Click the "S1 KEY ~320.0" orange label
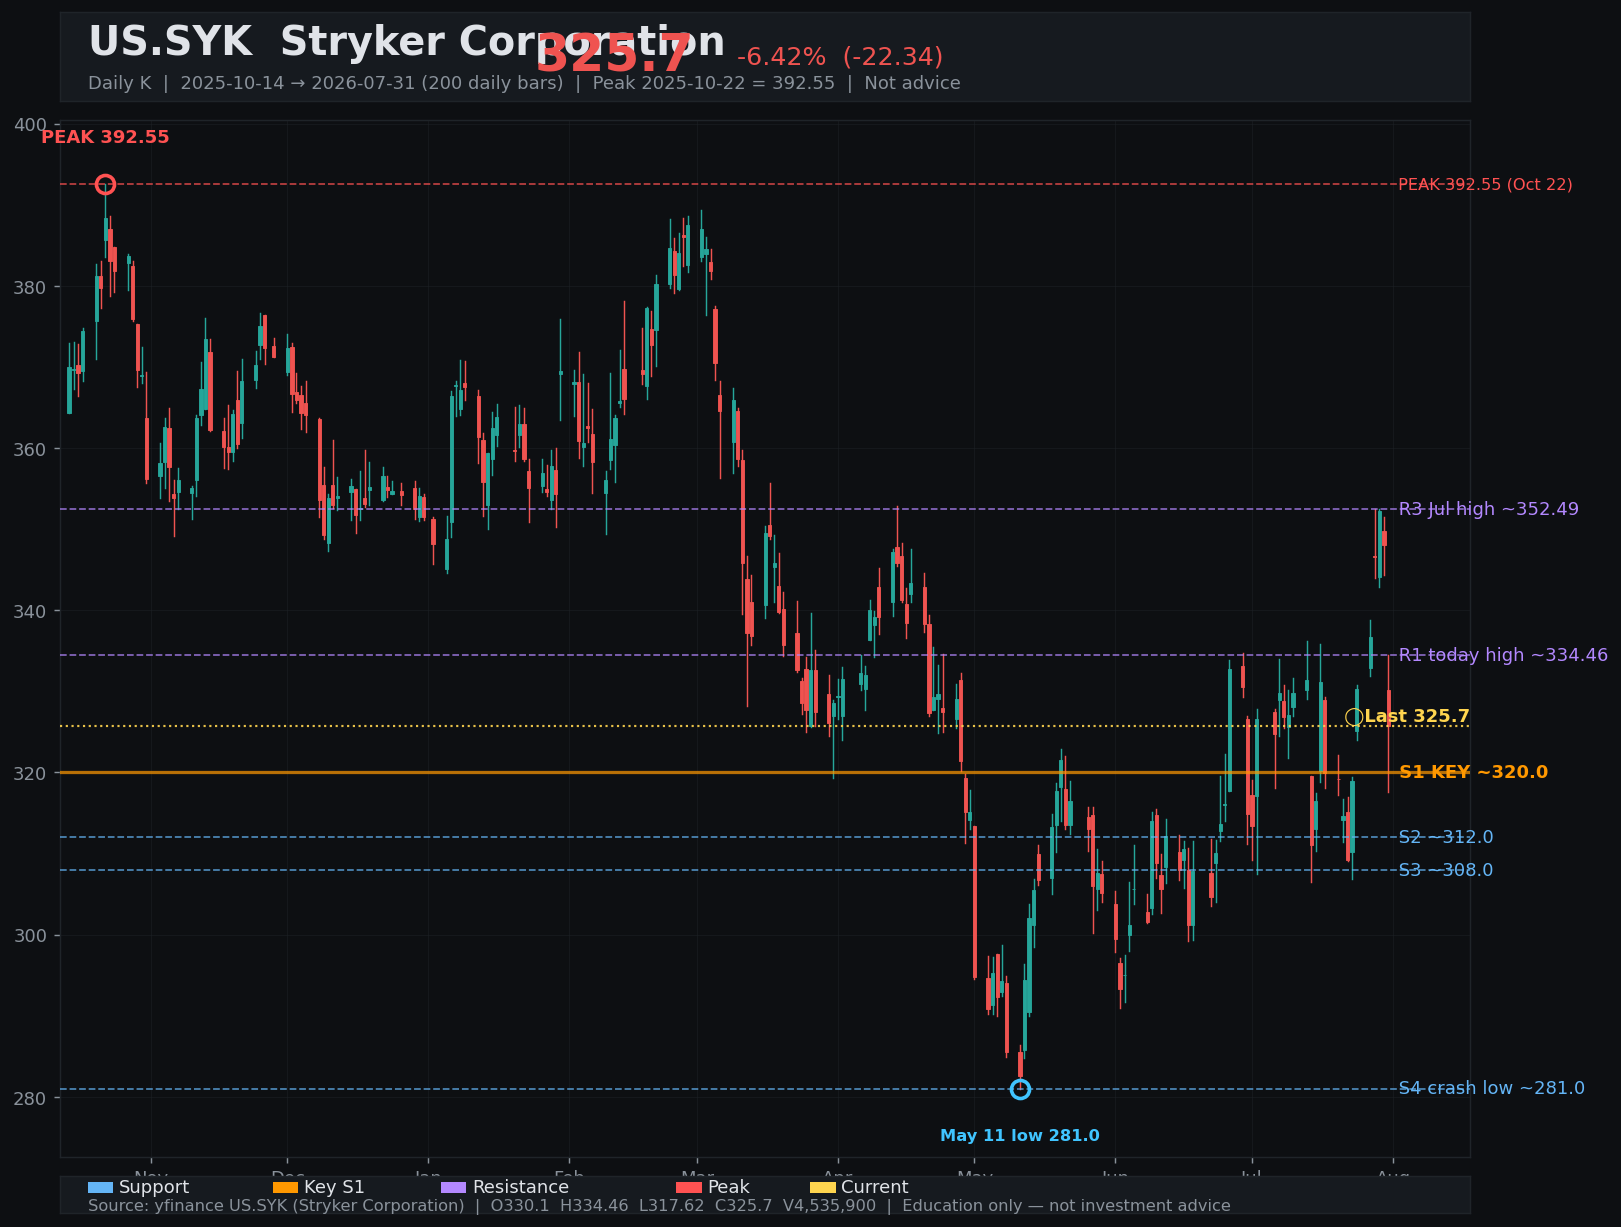This screenshot has height=1227, width=1621. point(1473,772)
